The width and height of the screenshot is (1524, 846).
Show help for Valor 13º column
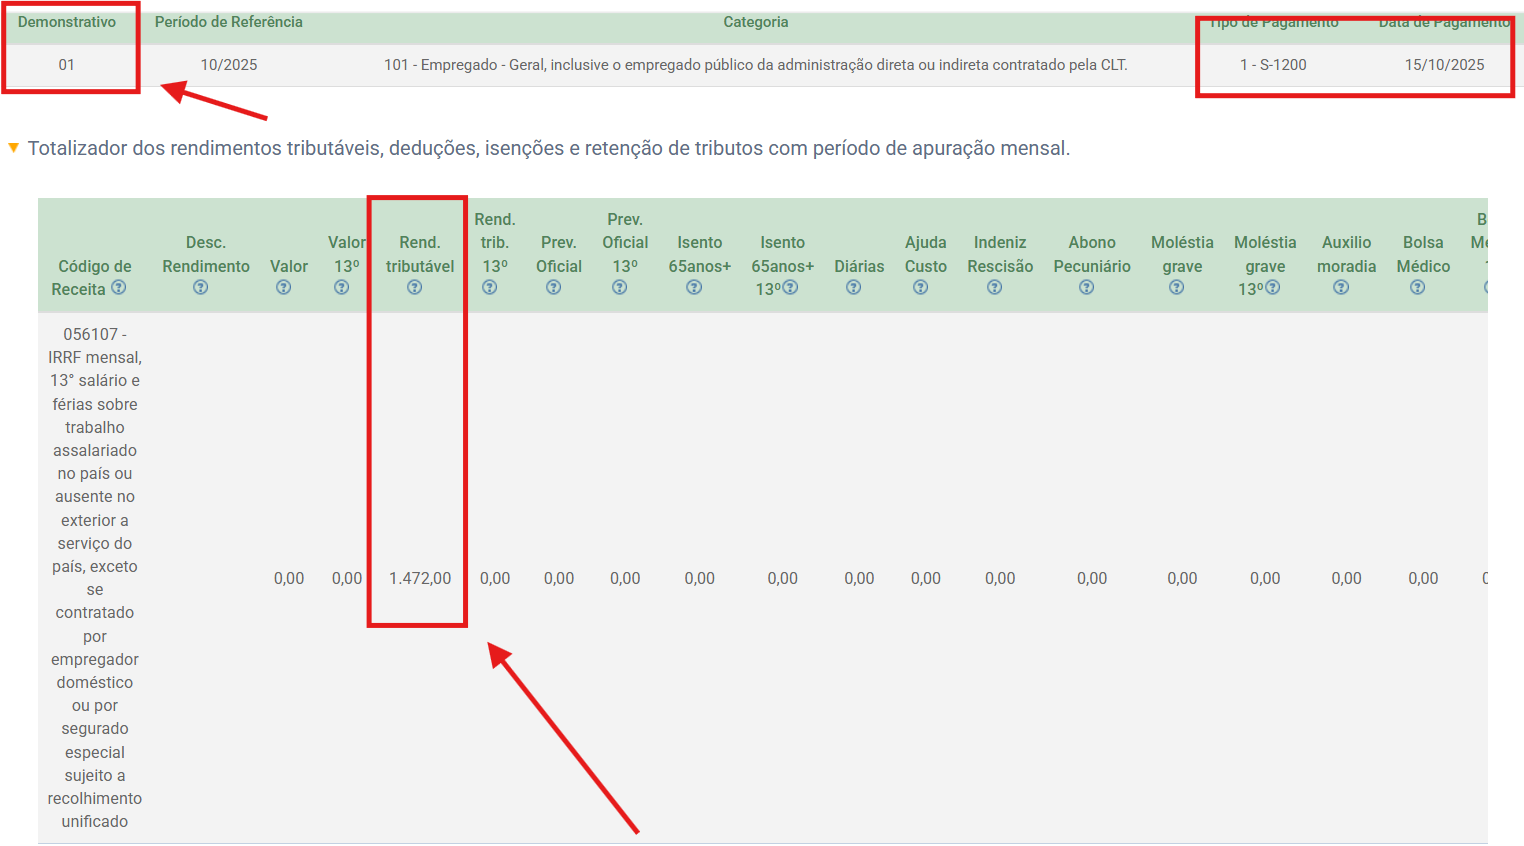click(342, 288)
